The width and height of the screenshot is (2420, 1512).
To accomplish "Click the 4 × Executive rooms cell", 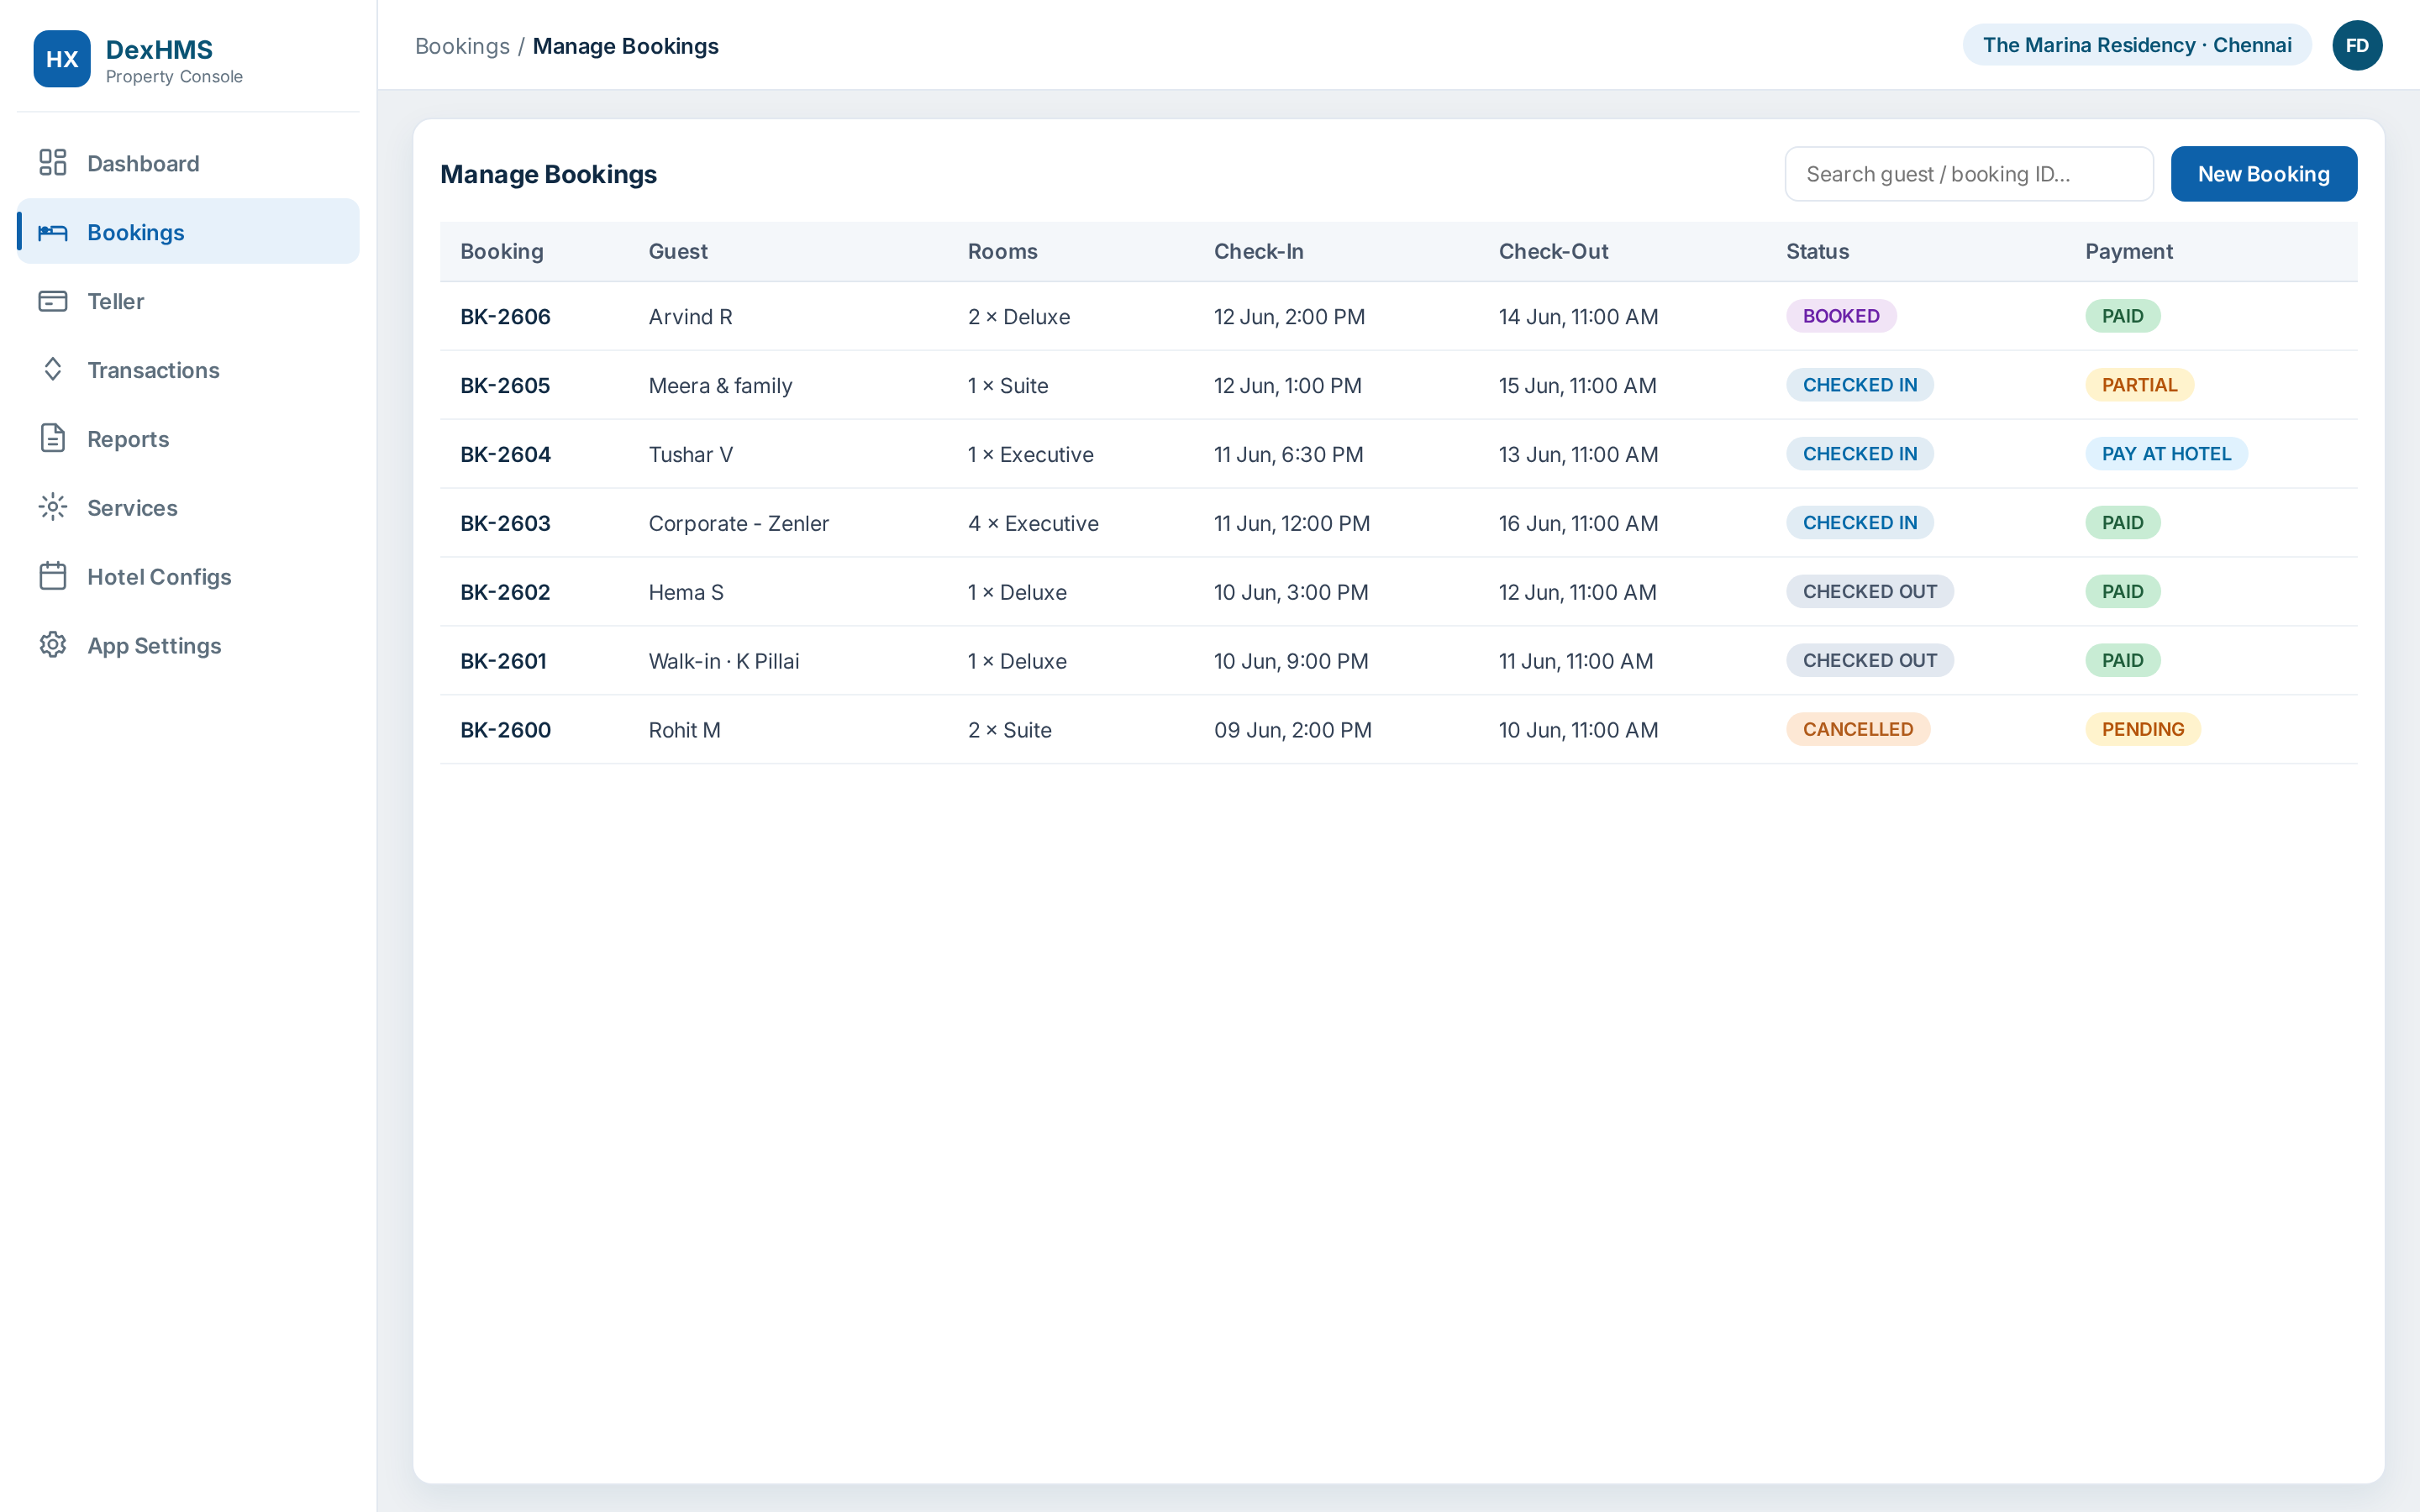I will click(x=1033, y=524).
